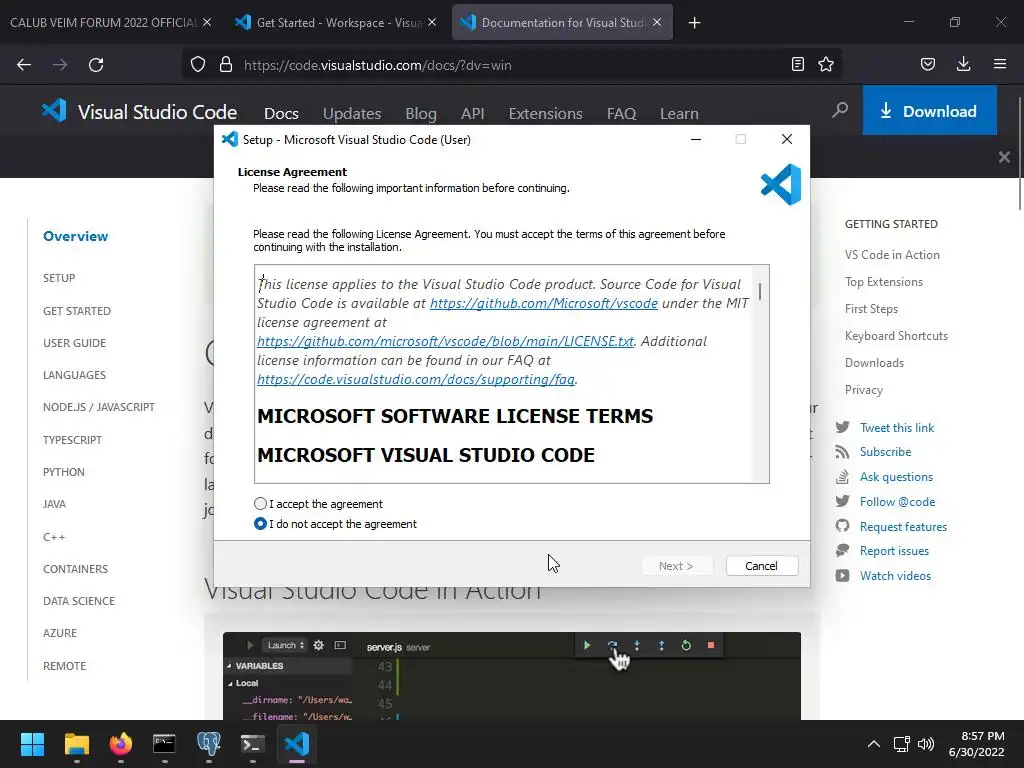1024x768 pixels.
Task: Select 'I do not accept the agreement' option
Action: pyautogui.click(x=261, y=524)
